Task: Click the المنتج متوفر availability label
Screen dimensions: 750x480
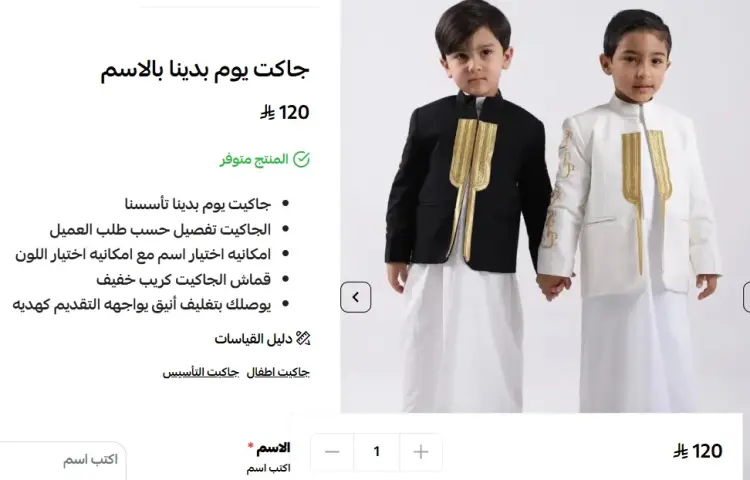Action: coord(254,159)
